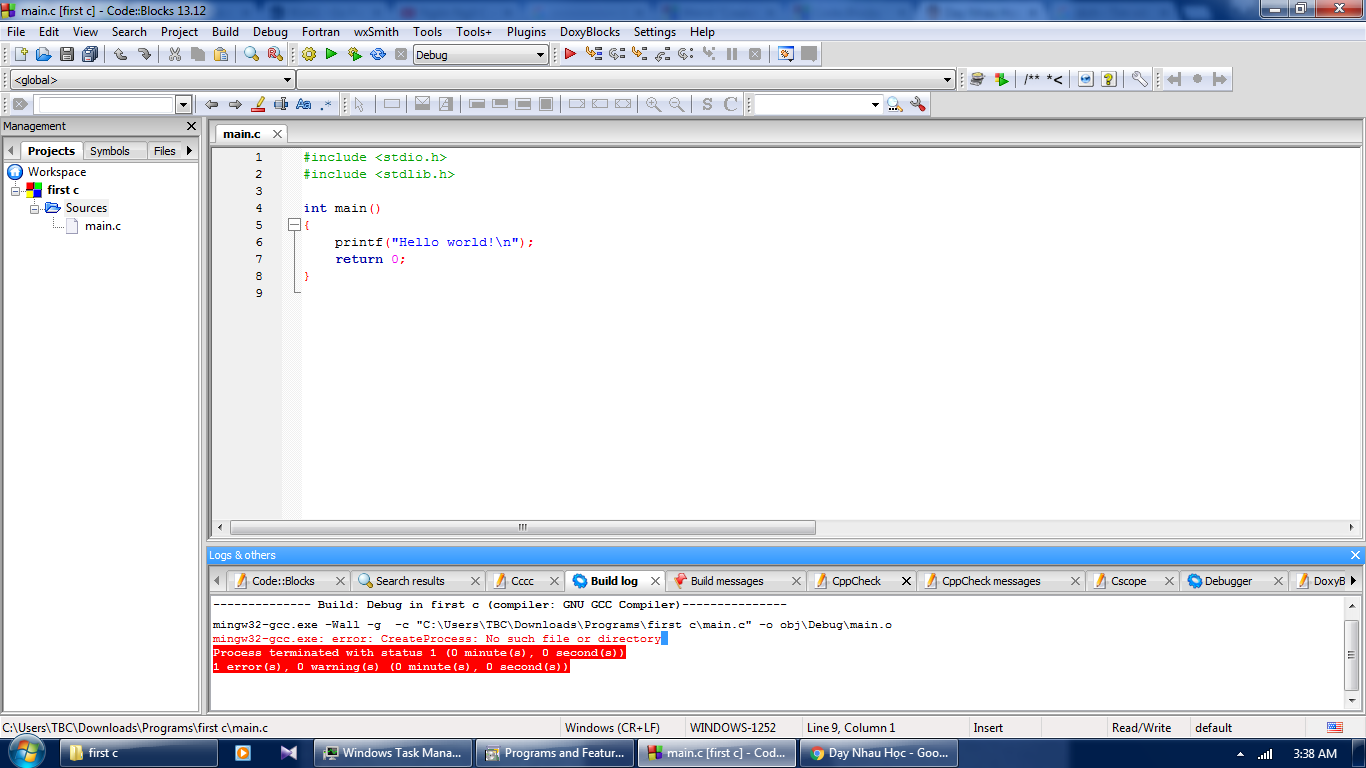Toggle the regex search option
The width and height of the screenshot is (1366, 768).
click(x=326, y=104)
